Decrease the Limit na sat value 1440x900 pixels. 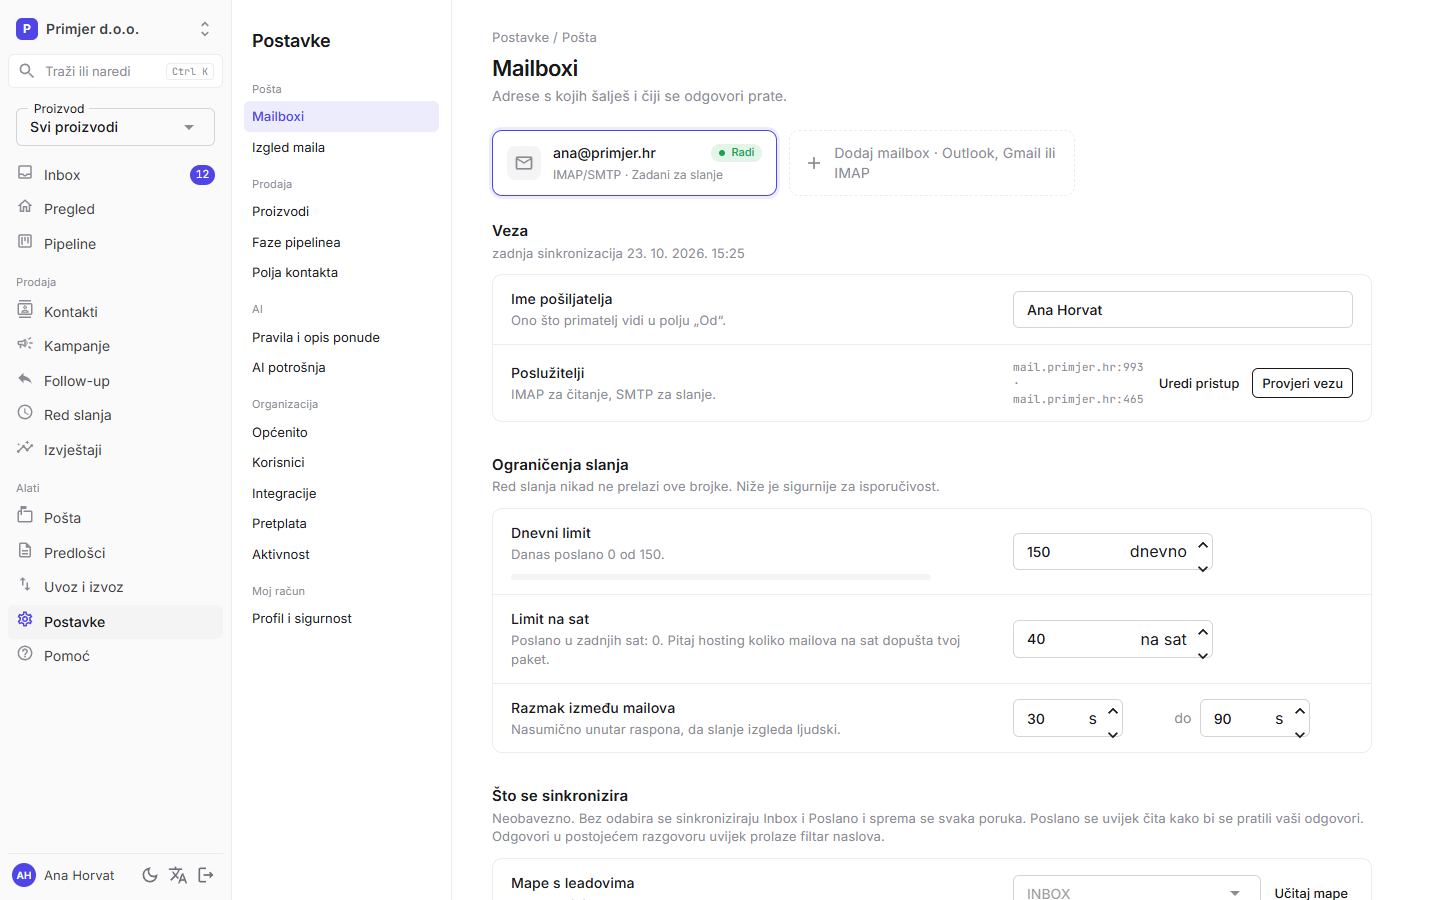coord(1203,655)
